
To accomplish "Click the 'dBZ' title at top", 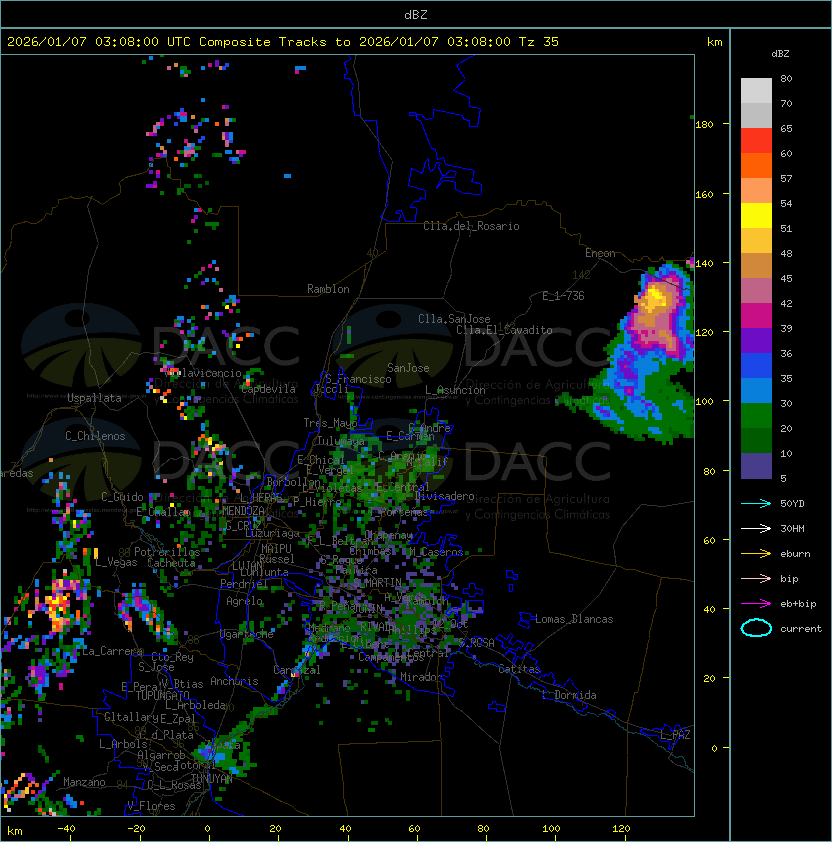I will click(416, 15).
